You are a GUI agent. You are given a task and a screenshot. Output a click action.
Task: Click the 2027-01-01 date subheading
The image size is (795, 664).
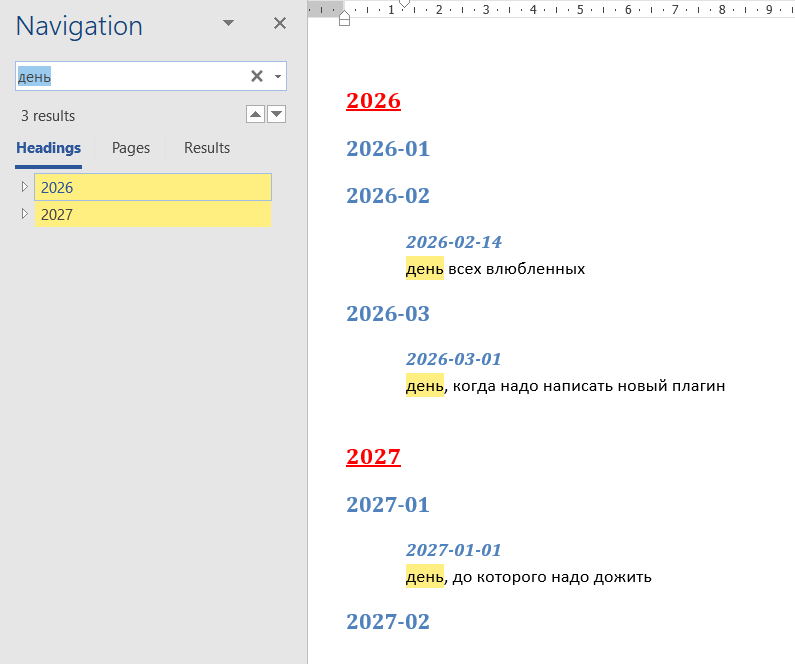(x=453, y=550)
